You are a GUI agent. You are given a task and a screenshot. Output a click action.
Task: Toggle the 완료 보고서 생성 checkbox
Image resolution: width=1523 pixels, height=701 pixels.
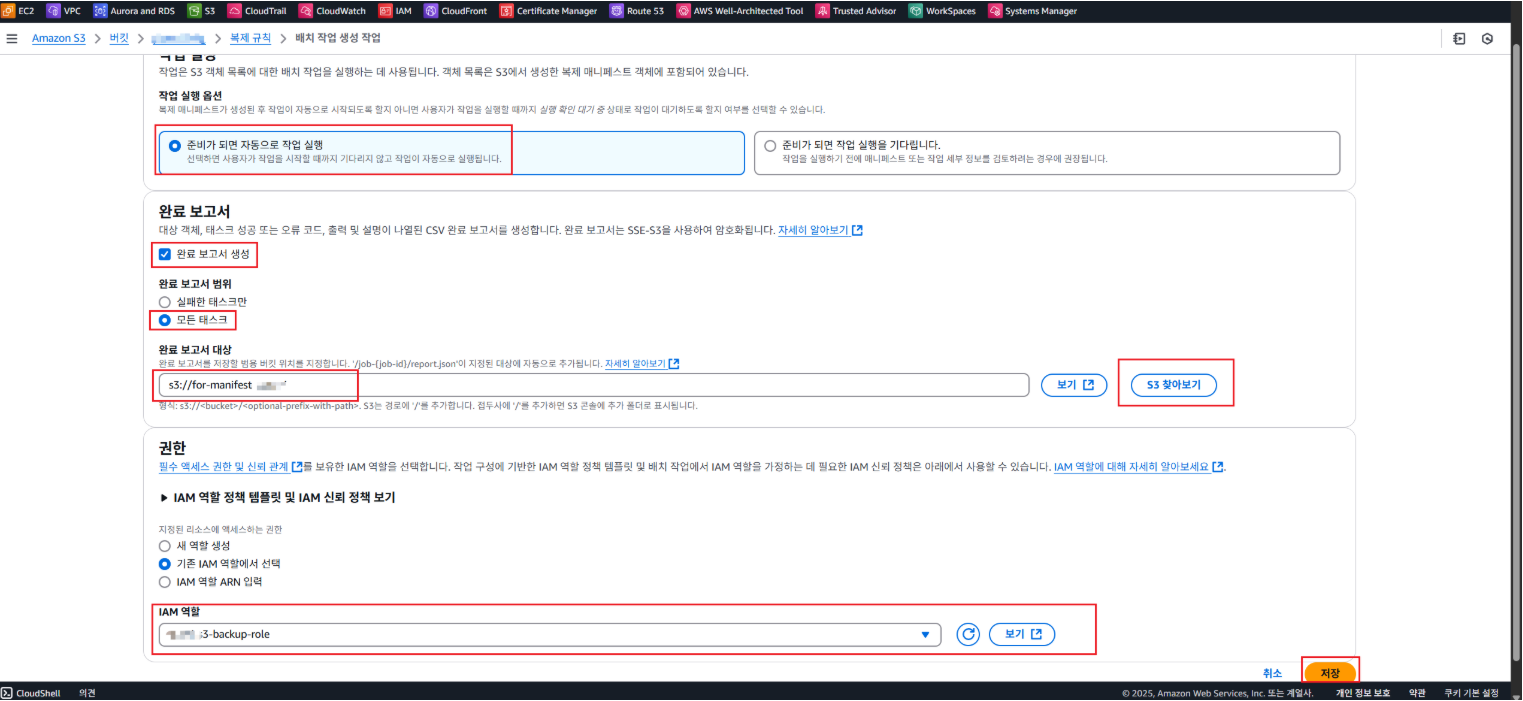coord(165,254)
